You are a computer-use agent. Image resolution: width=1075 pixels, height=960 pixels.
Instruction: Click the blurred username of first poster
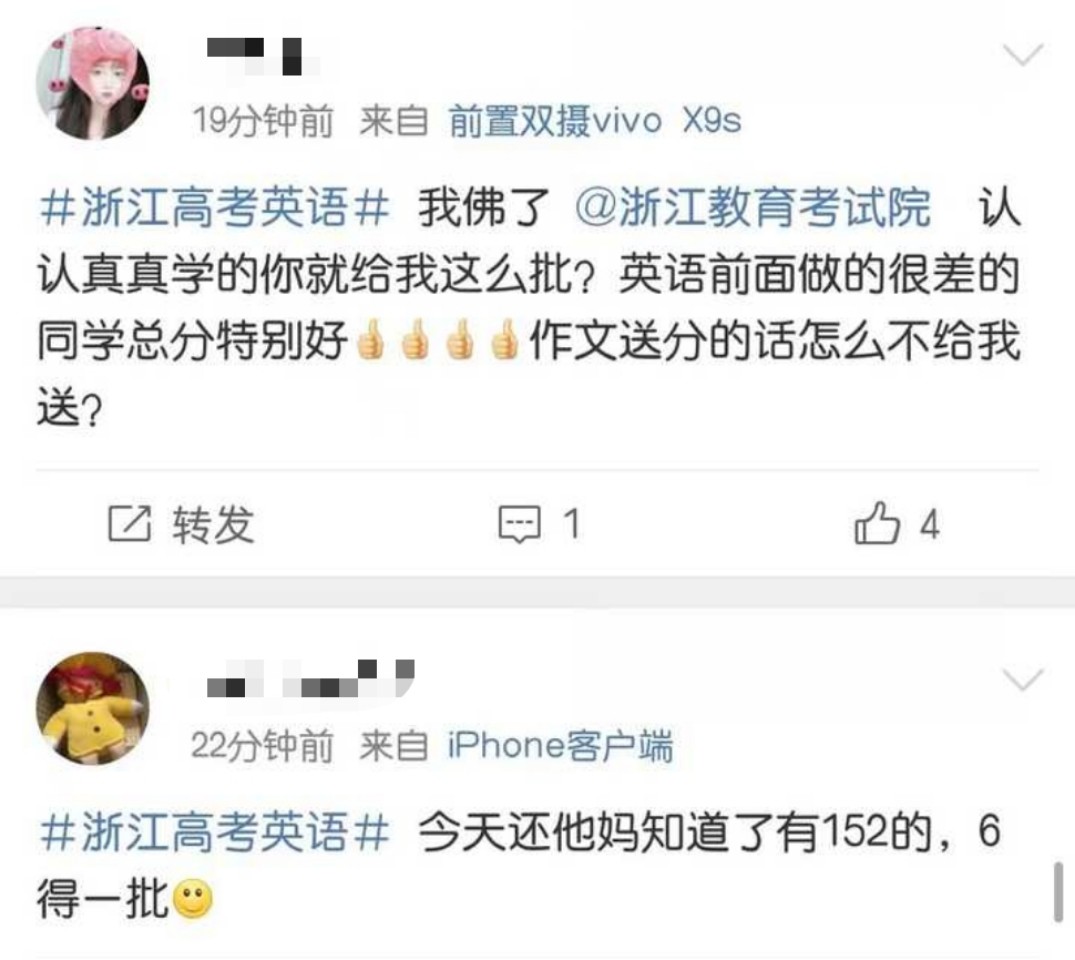(x=262, y=57)
